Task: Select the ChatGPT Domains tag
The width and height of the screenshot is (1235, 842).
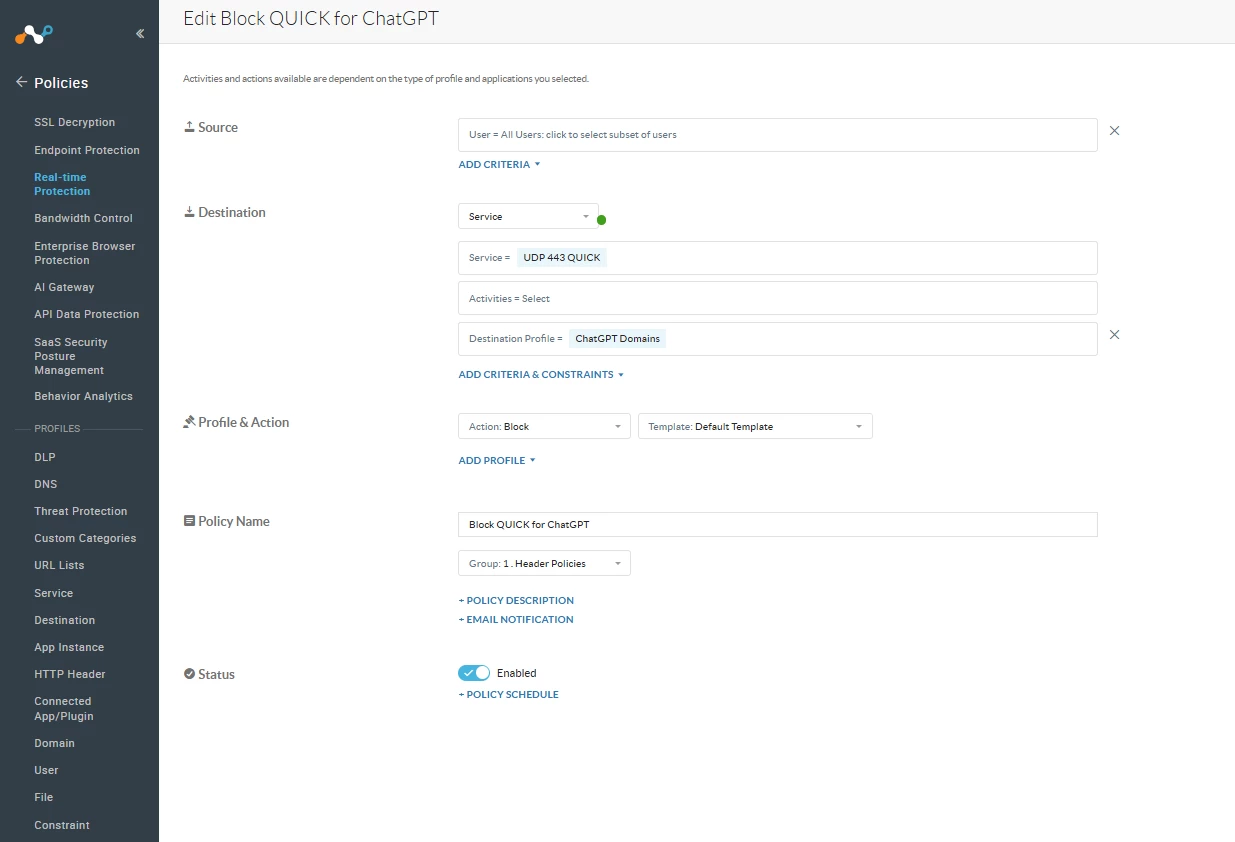Action: pyautogui.click(x=618, y=339)
